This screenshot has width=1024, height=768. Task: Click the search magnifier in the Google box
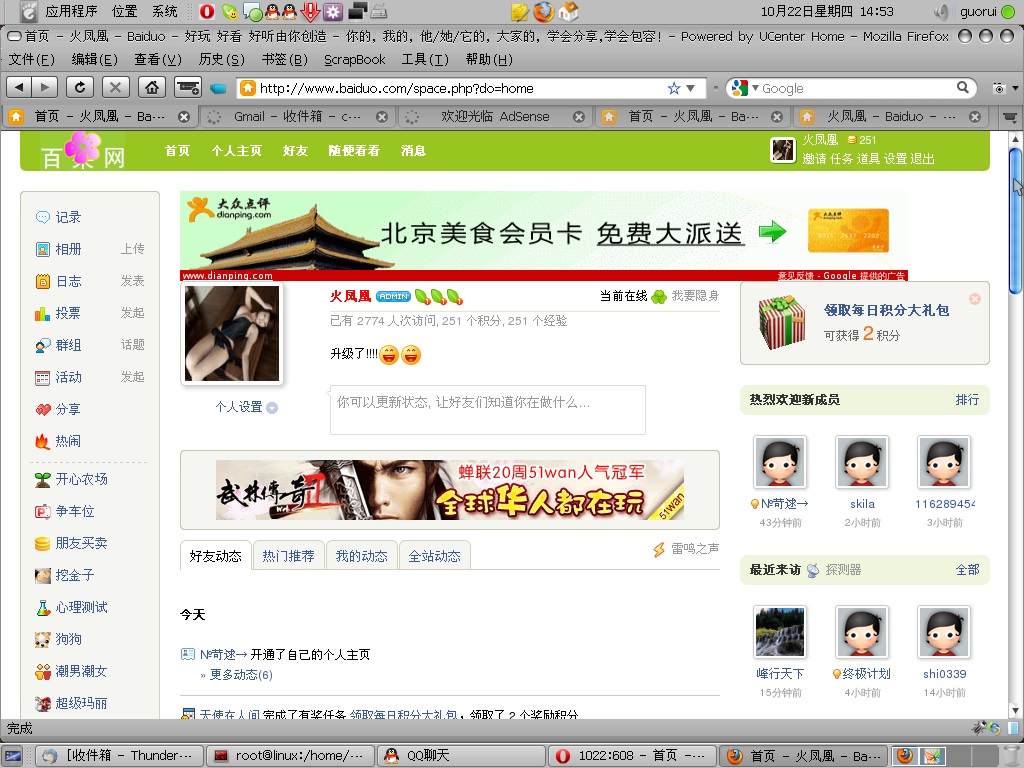(x=963, y=88)
